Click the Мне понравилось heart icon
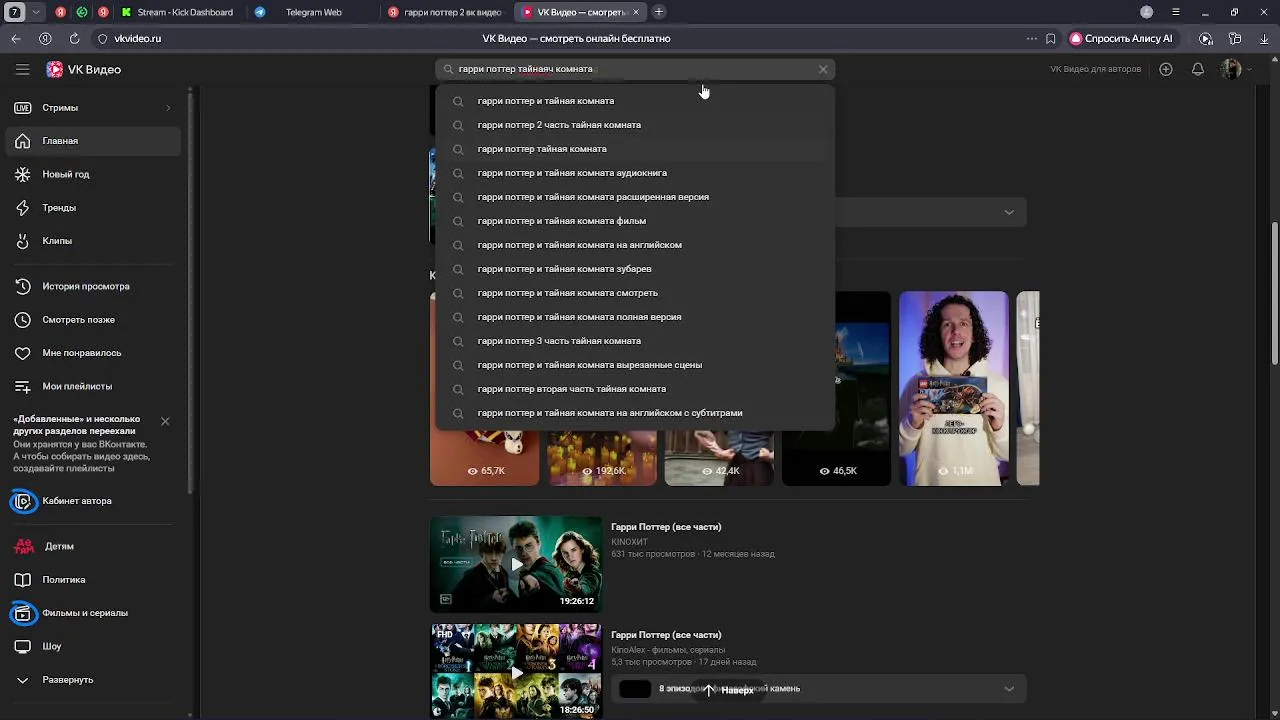 point(22,353)
